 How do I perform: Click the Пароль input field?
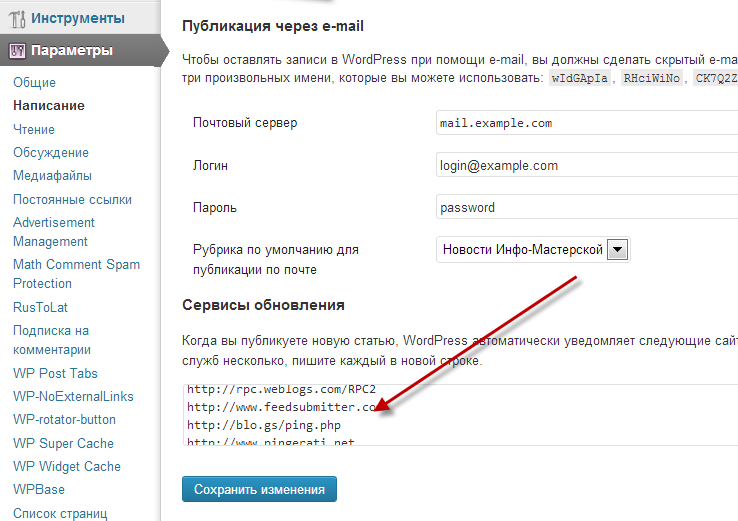(x=586, y=208)
